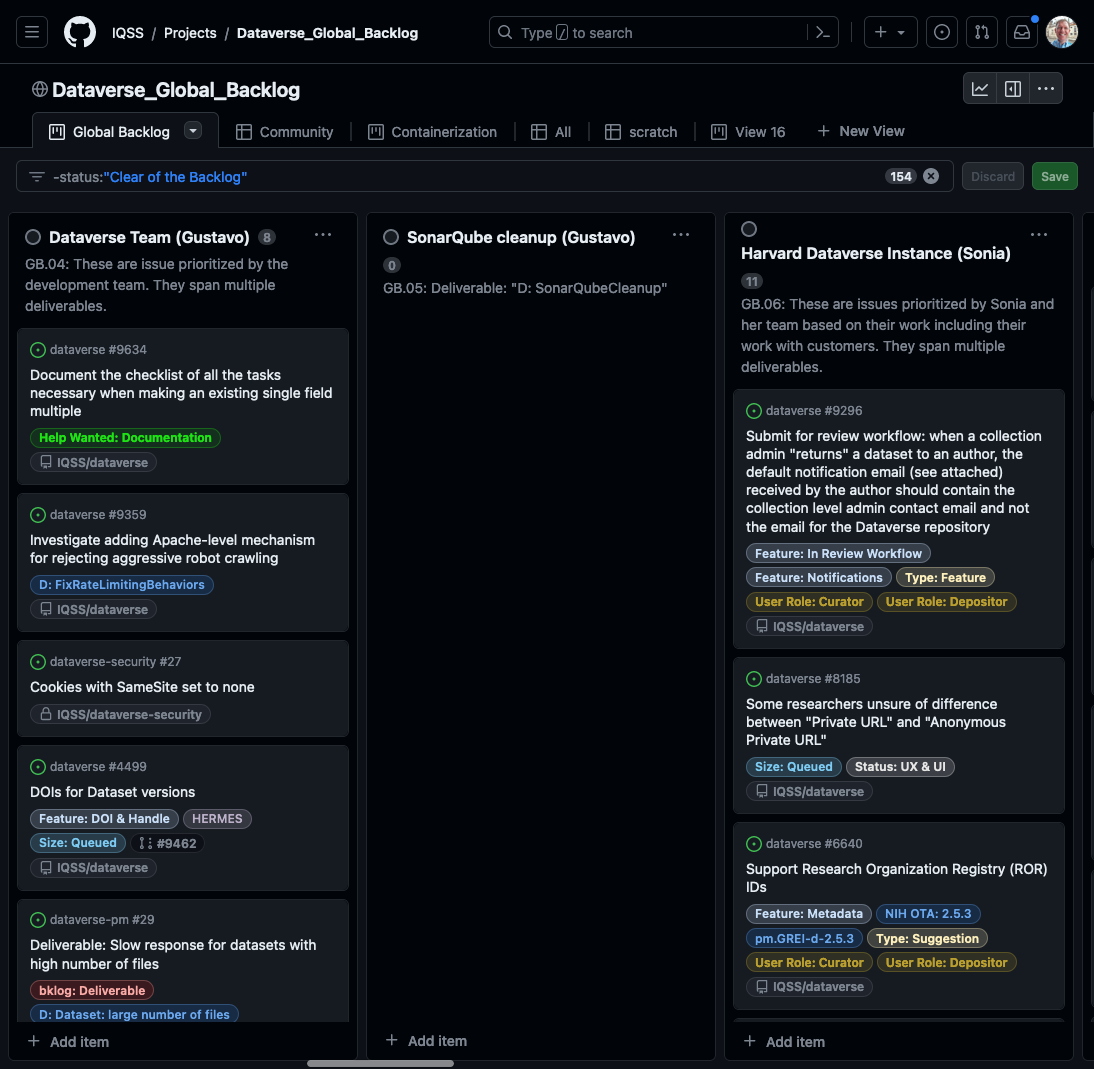Open the "DOIs for Dataset versions" issue

click(112, 792)
